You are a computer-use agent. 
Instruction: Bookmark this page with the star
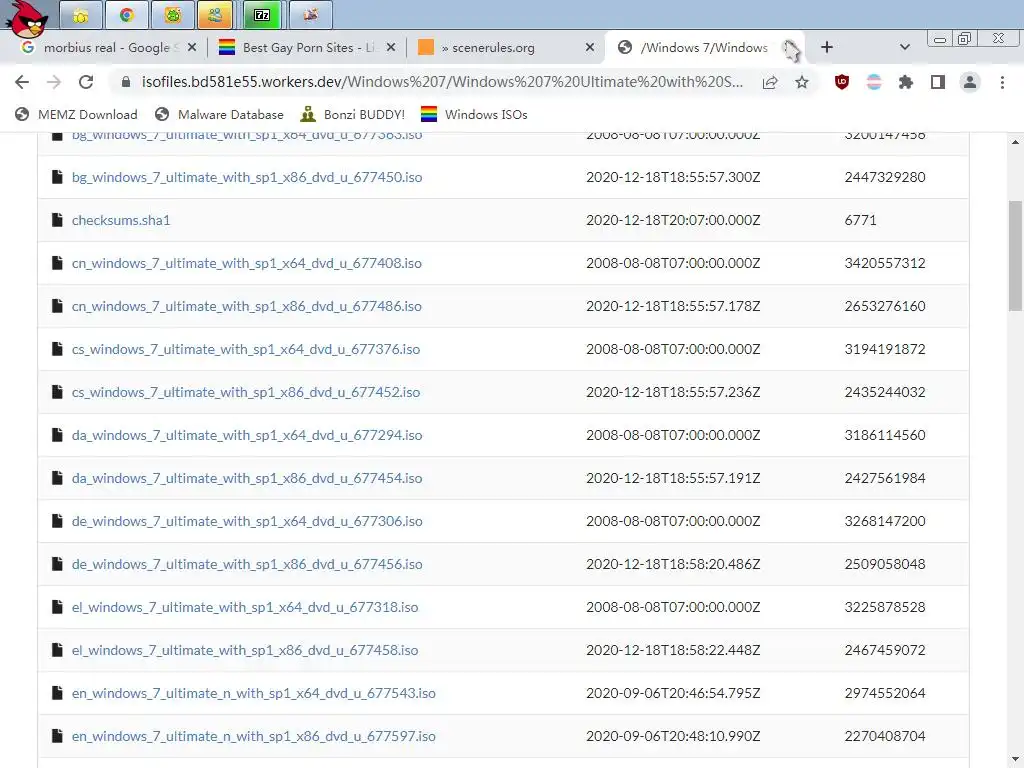[x=802, y=82]
